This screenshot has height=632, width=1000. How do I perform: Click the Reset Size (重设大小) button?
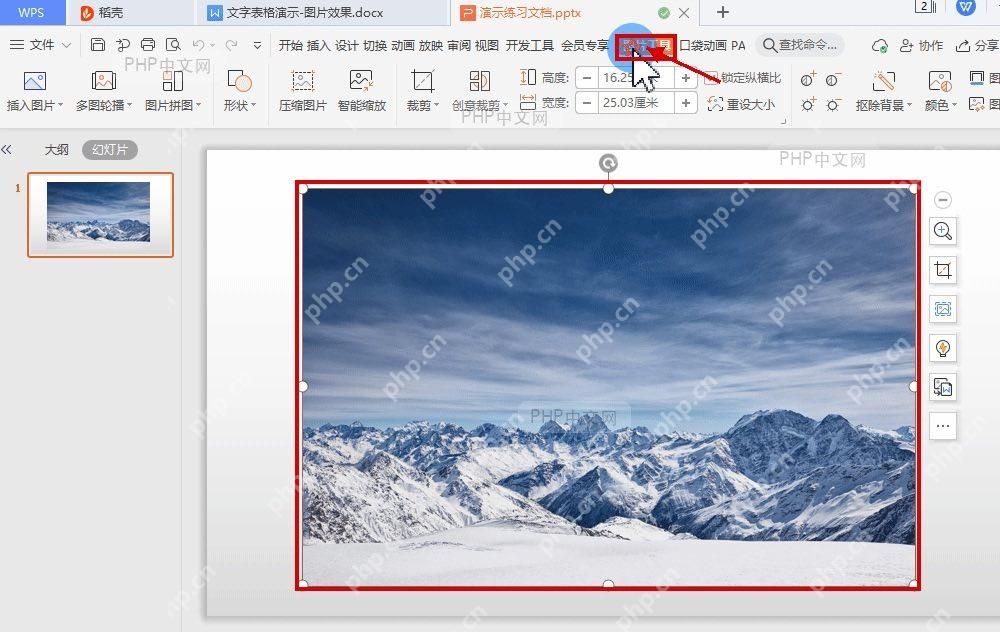coord(742,105)
